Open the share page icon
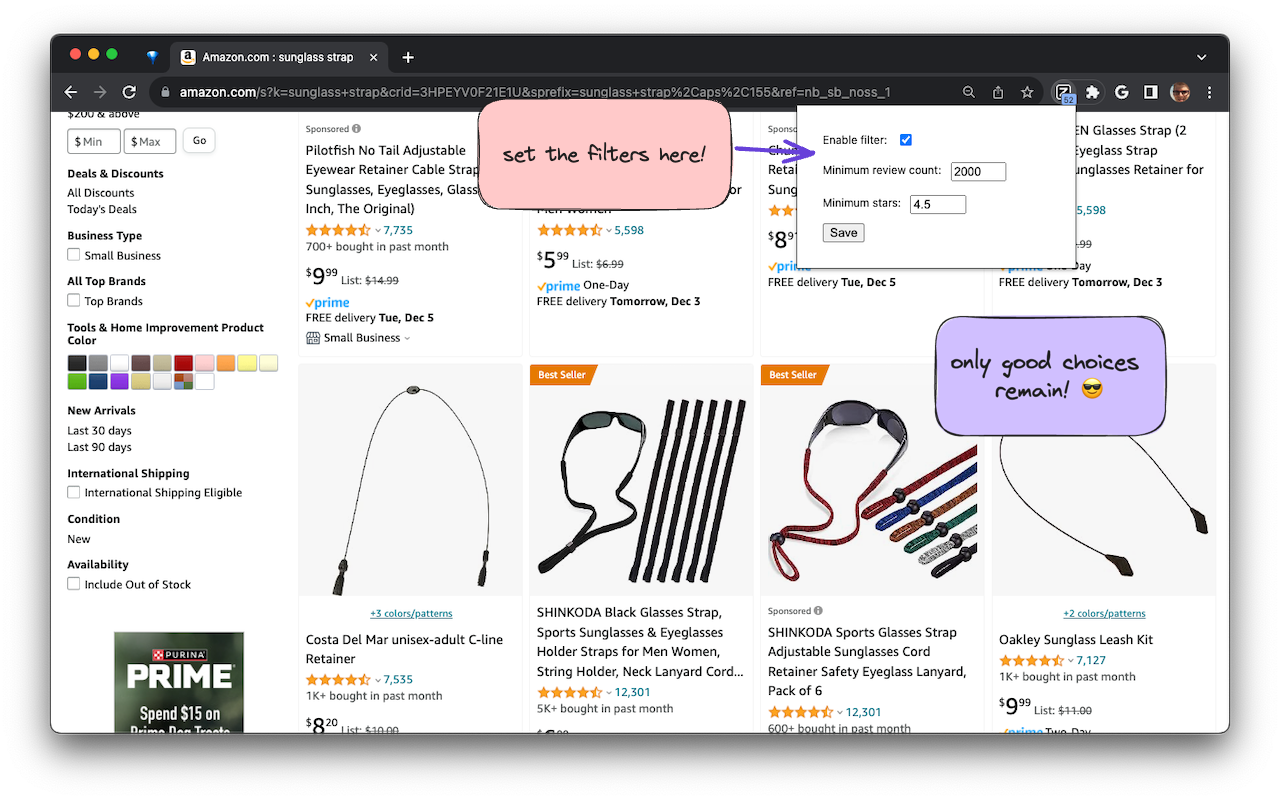 998,92
